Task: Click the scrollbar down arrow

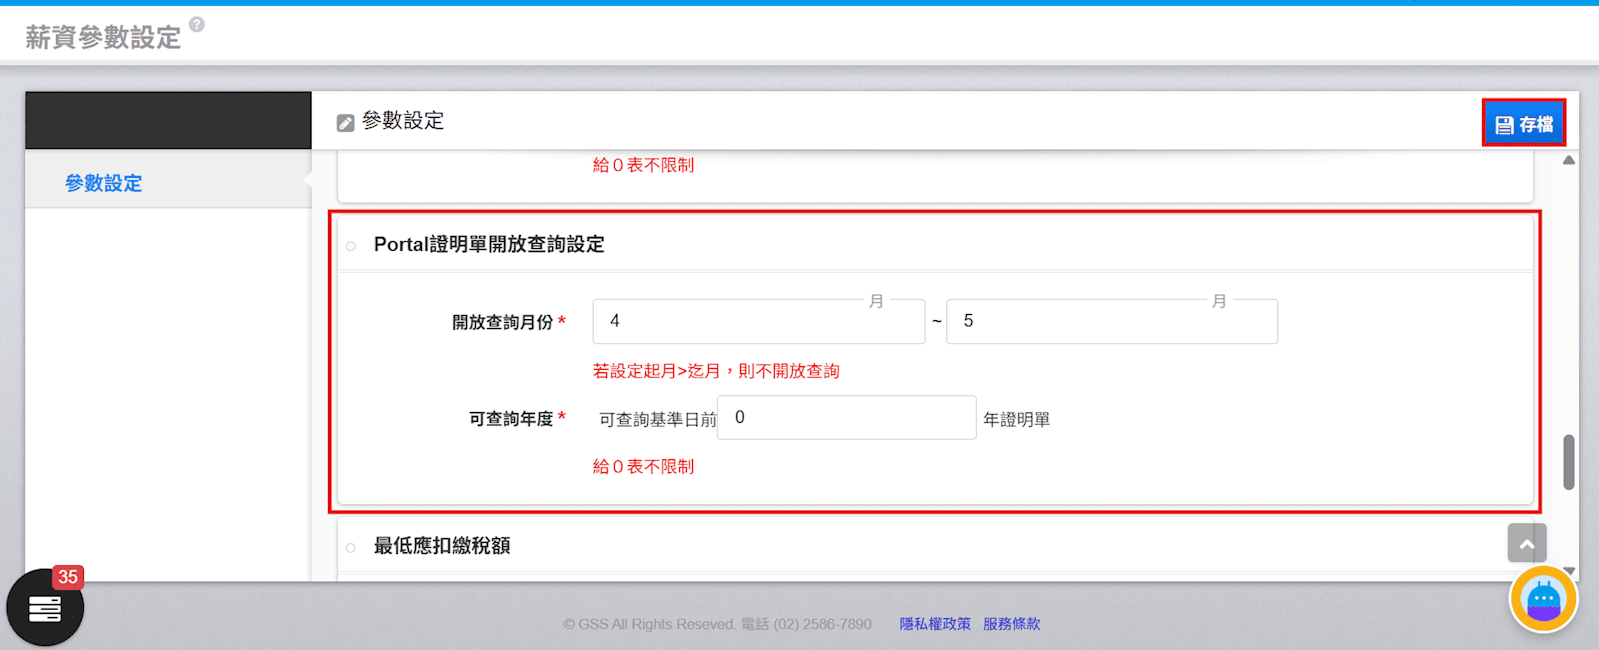Action: (1569, 571)
